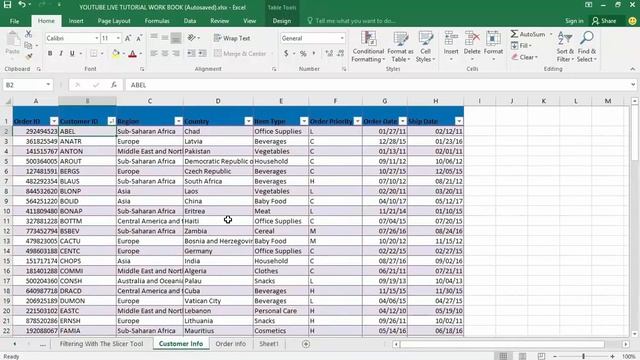
Task: Toggle Underline formatting
Action: click(72, 53)
